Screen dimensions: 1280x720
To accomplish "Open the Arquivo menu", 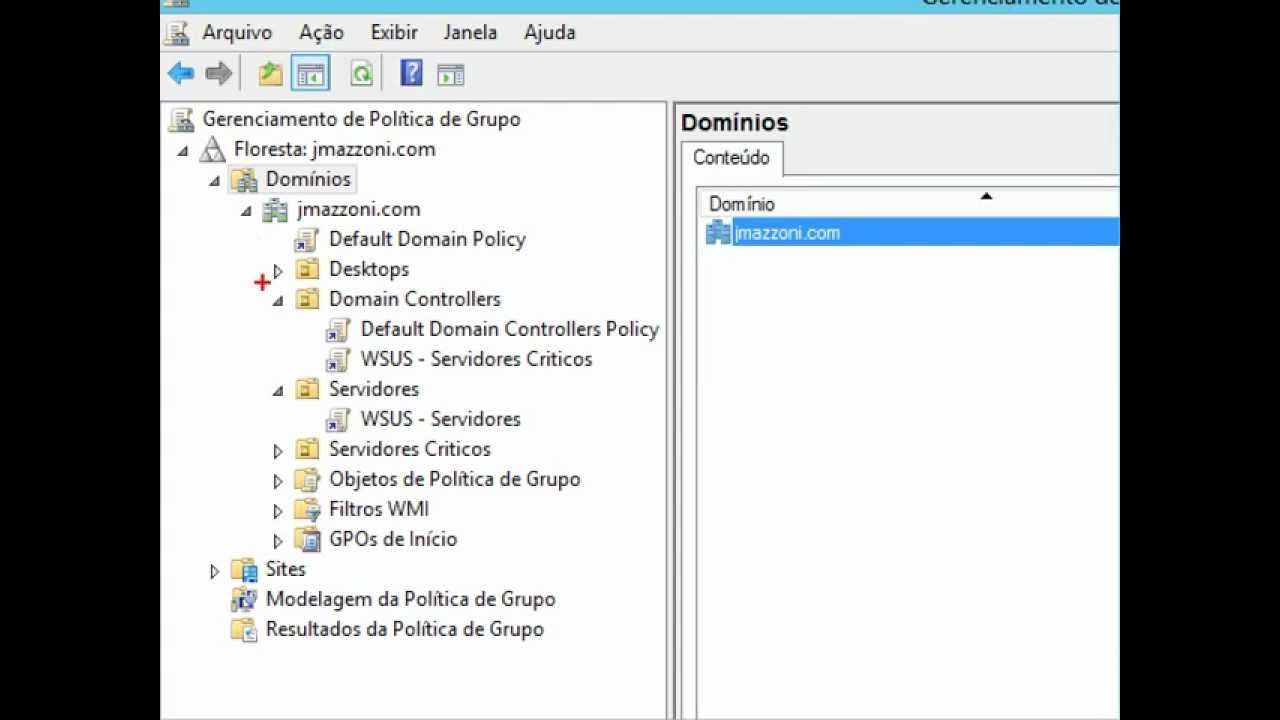I will (x=237, y=32).
